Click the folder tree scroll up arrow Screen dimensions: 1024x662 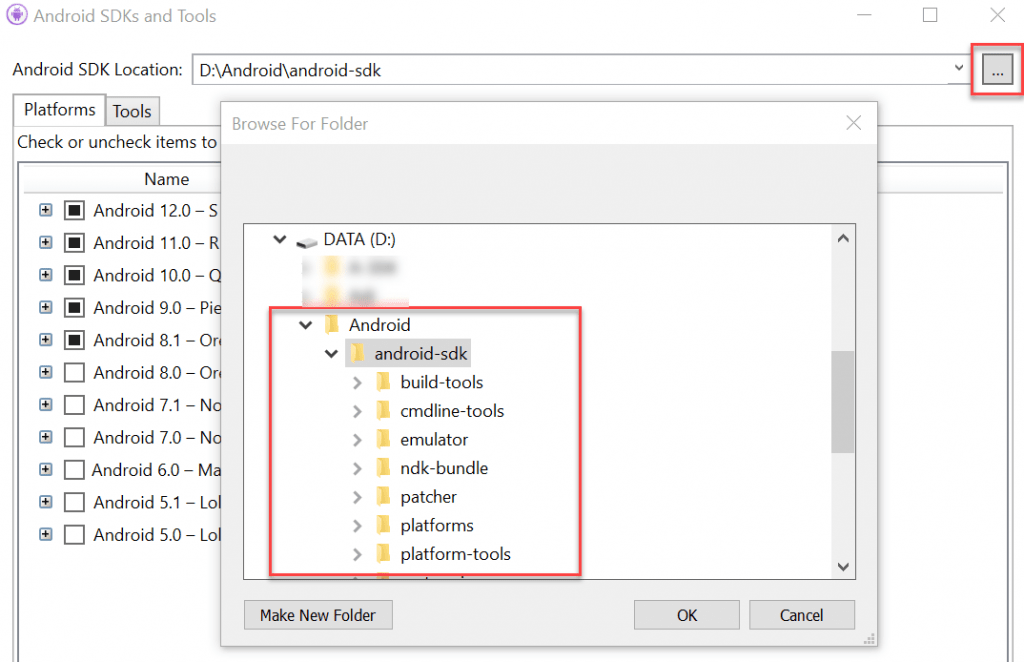tap(843, 238)
